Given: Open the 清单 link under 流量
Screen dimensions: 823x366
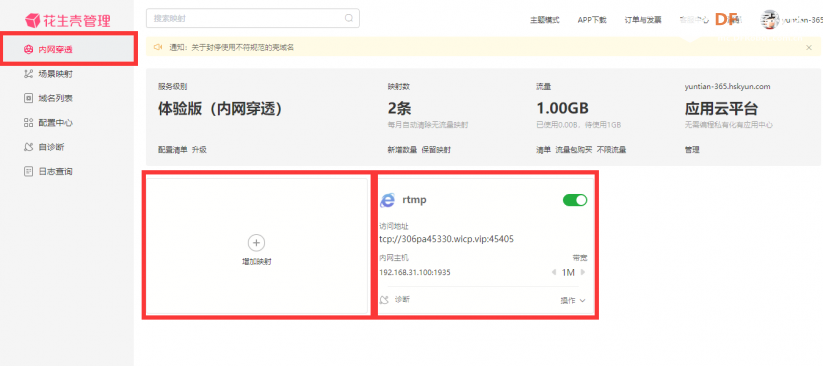Looking at the screenshot, I should tap(543, 150).
